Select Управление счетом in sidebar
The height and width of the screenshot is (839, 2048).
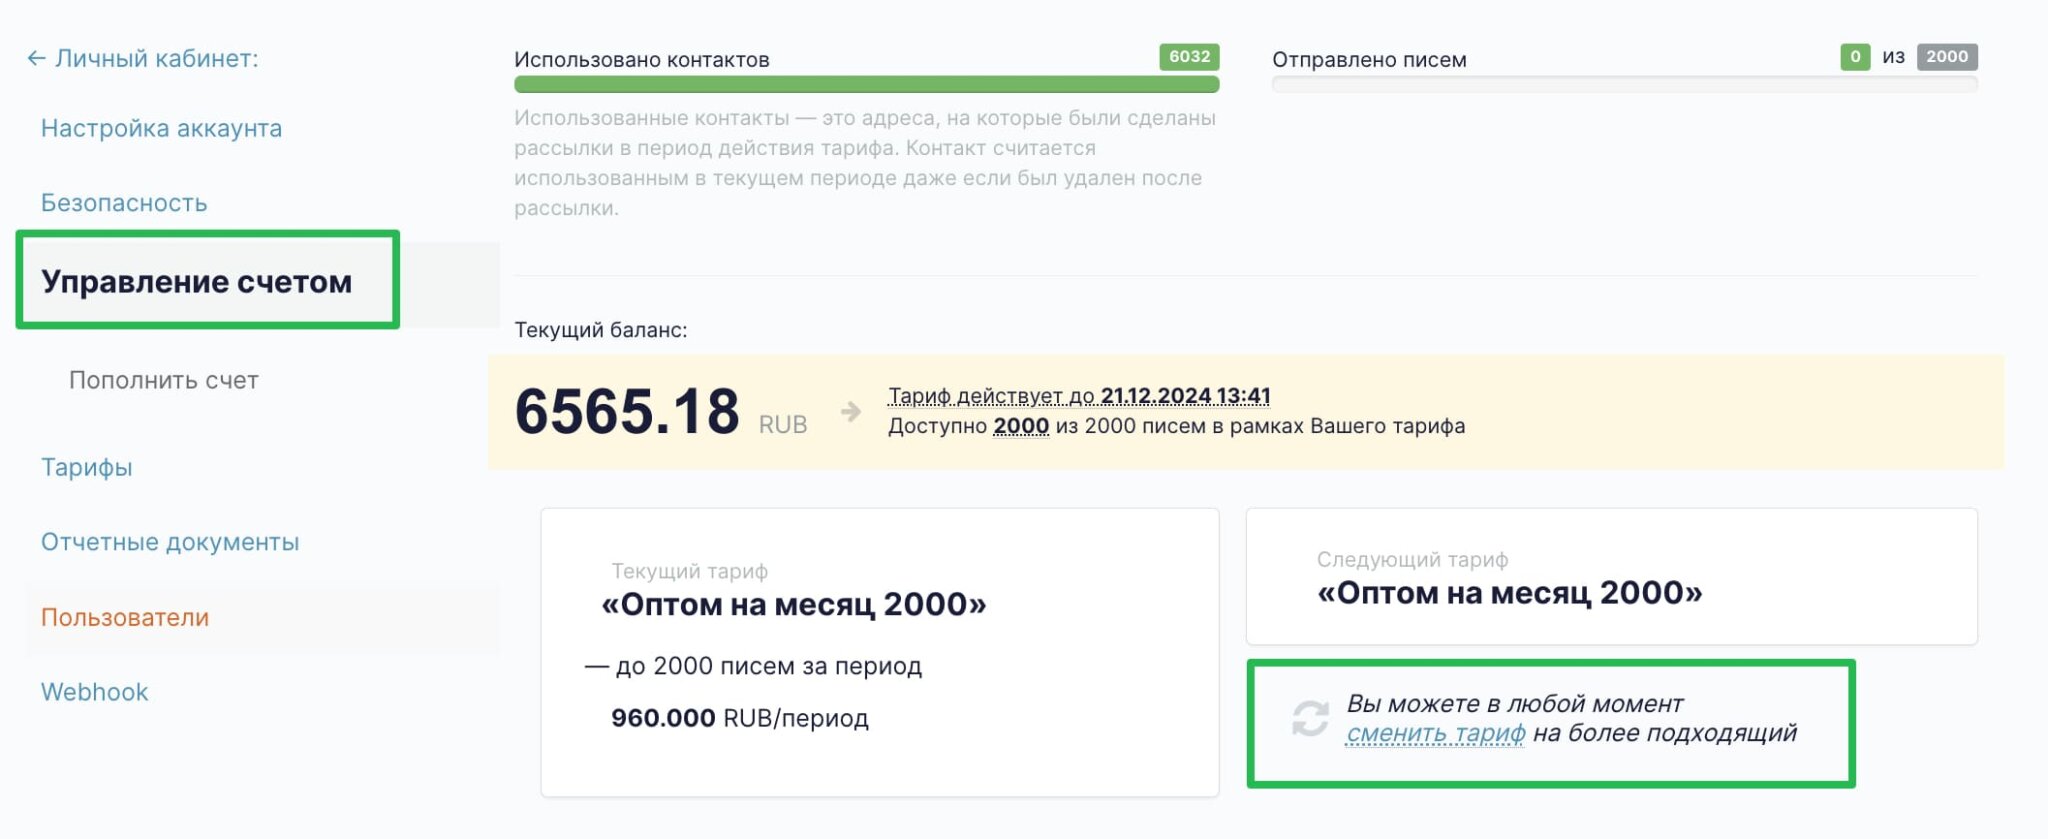point(196,282)
